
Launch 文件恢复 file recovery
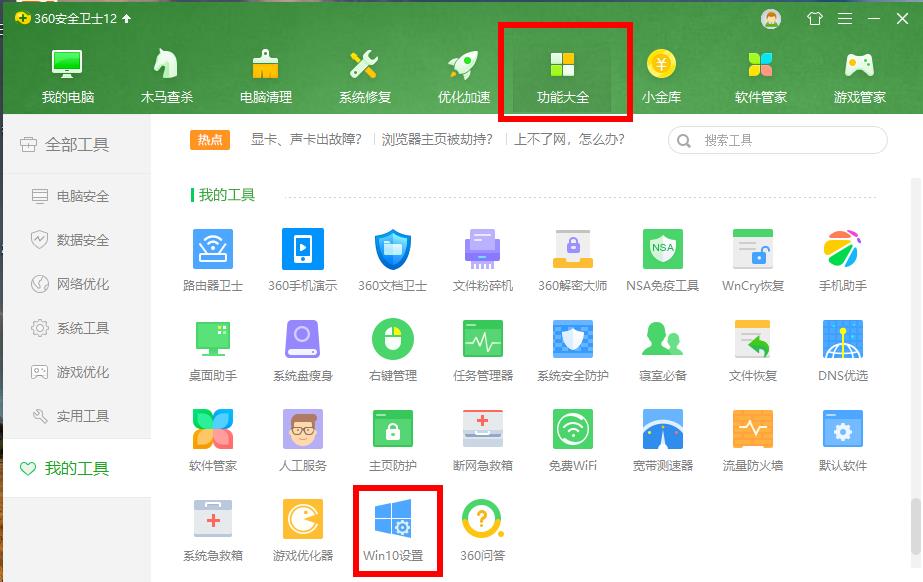click(753, 350)
